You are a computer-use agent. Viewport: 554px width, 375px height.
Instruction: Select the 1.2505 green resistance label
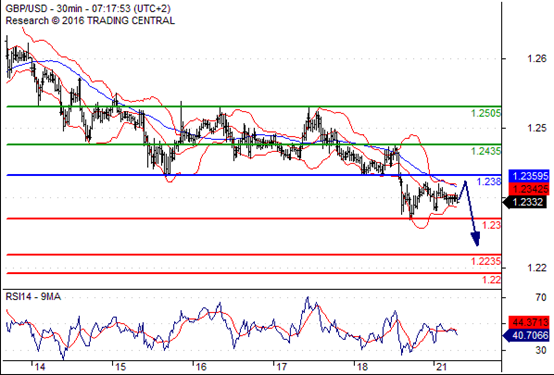pyautogui.click(x=486, y=113)
